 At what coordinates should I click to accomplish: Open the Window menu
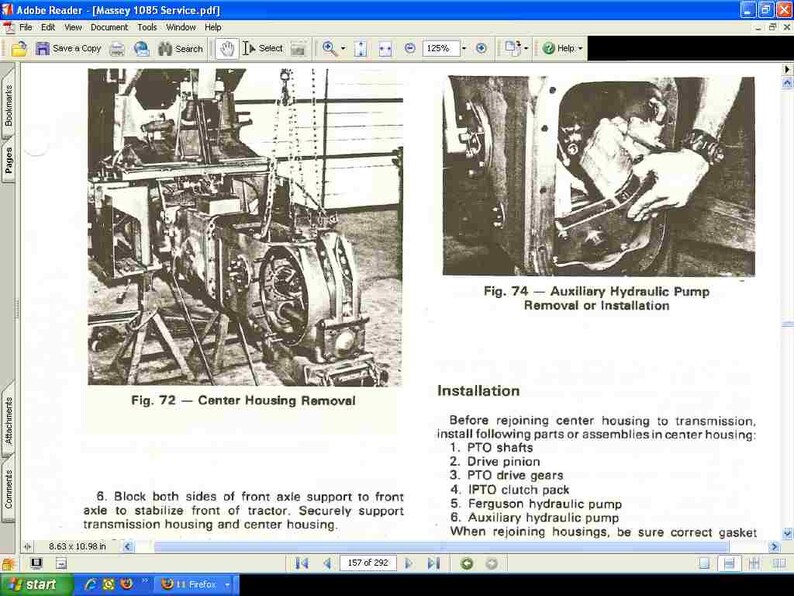[x=181, y=27]
